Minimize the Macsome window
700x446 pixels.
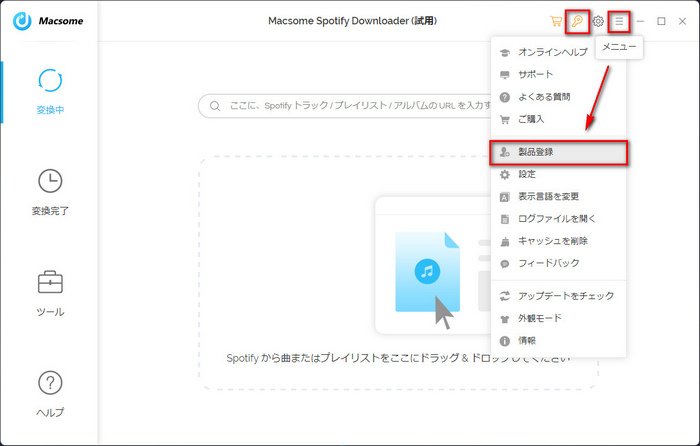click(640, 21)
